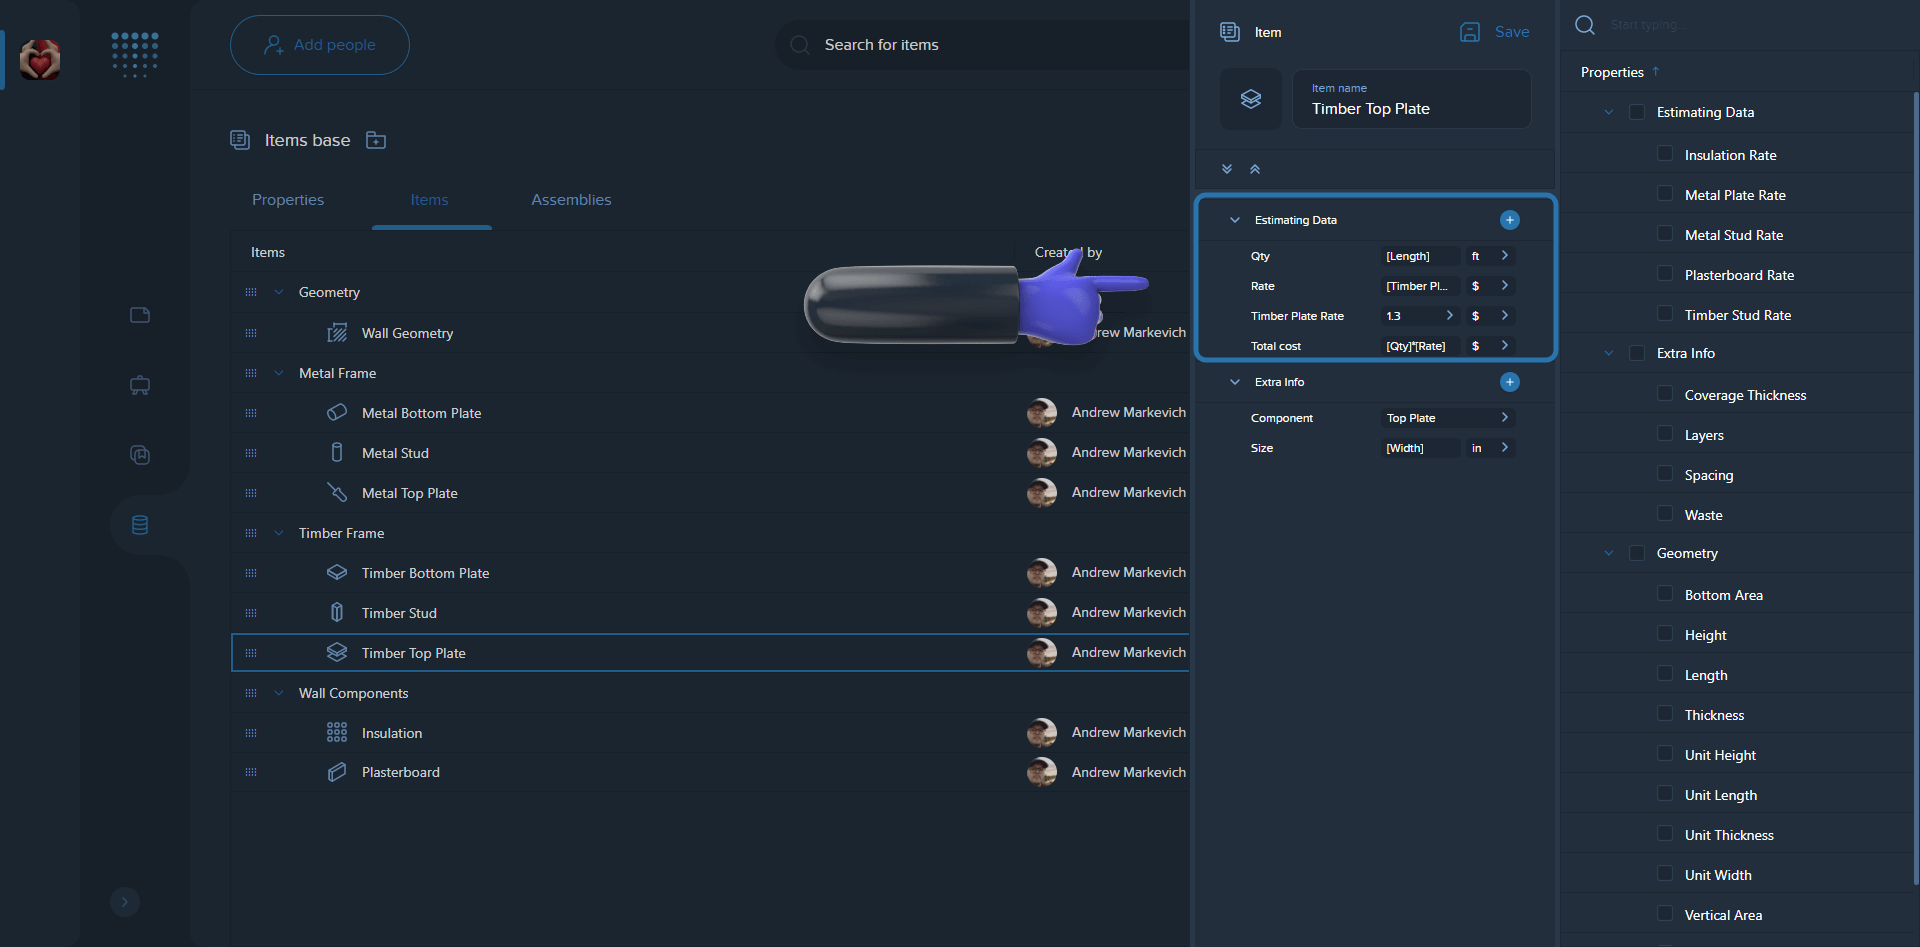Check the Estimating Data group checkbox
The image size is (1920, 947).
click(1637, 112)
